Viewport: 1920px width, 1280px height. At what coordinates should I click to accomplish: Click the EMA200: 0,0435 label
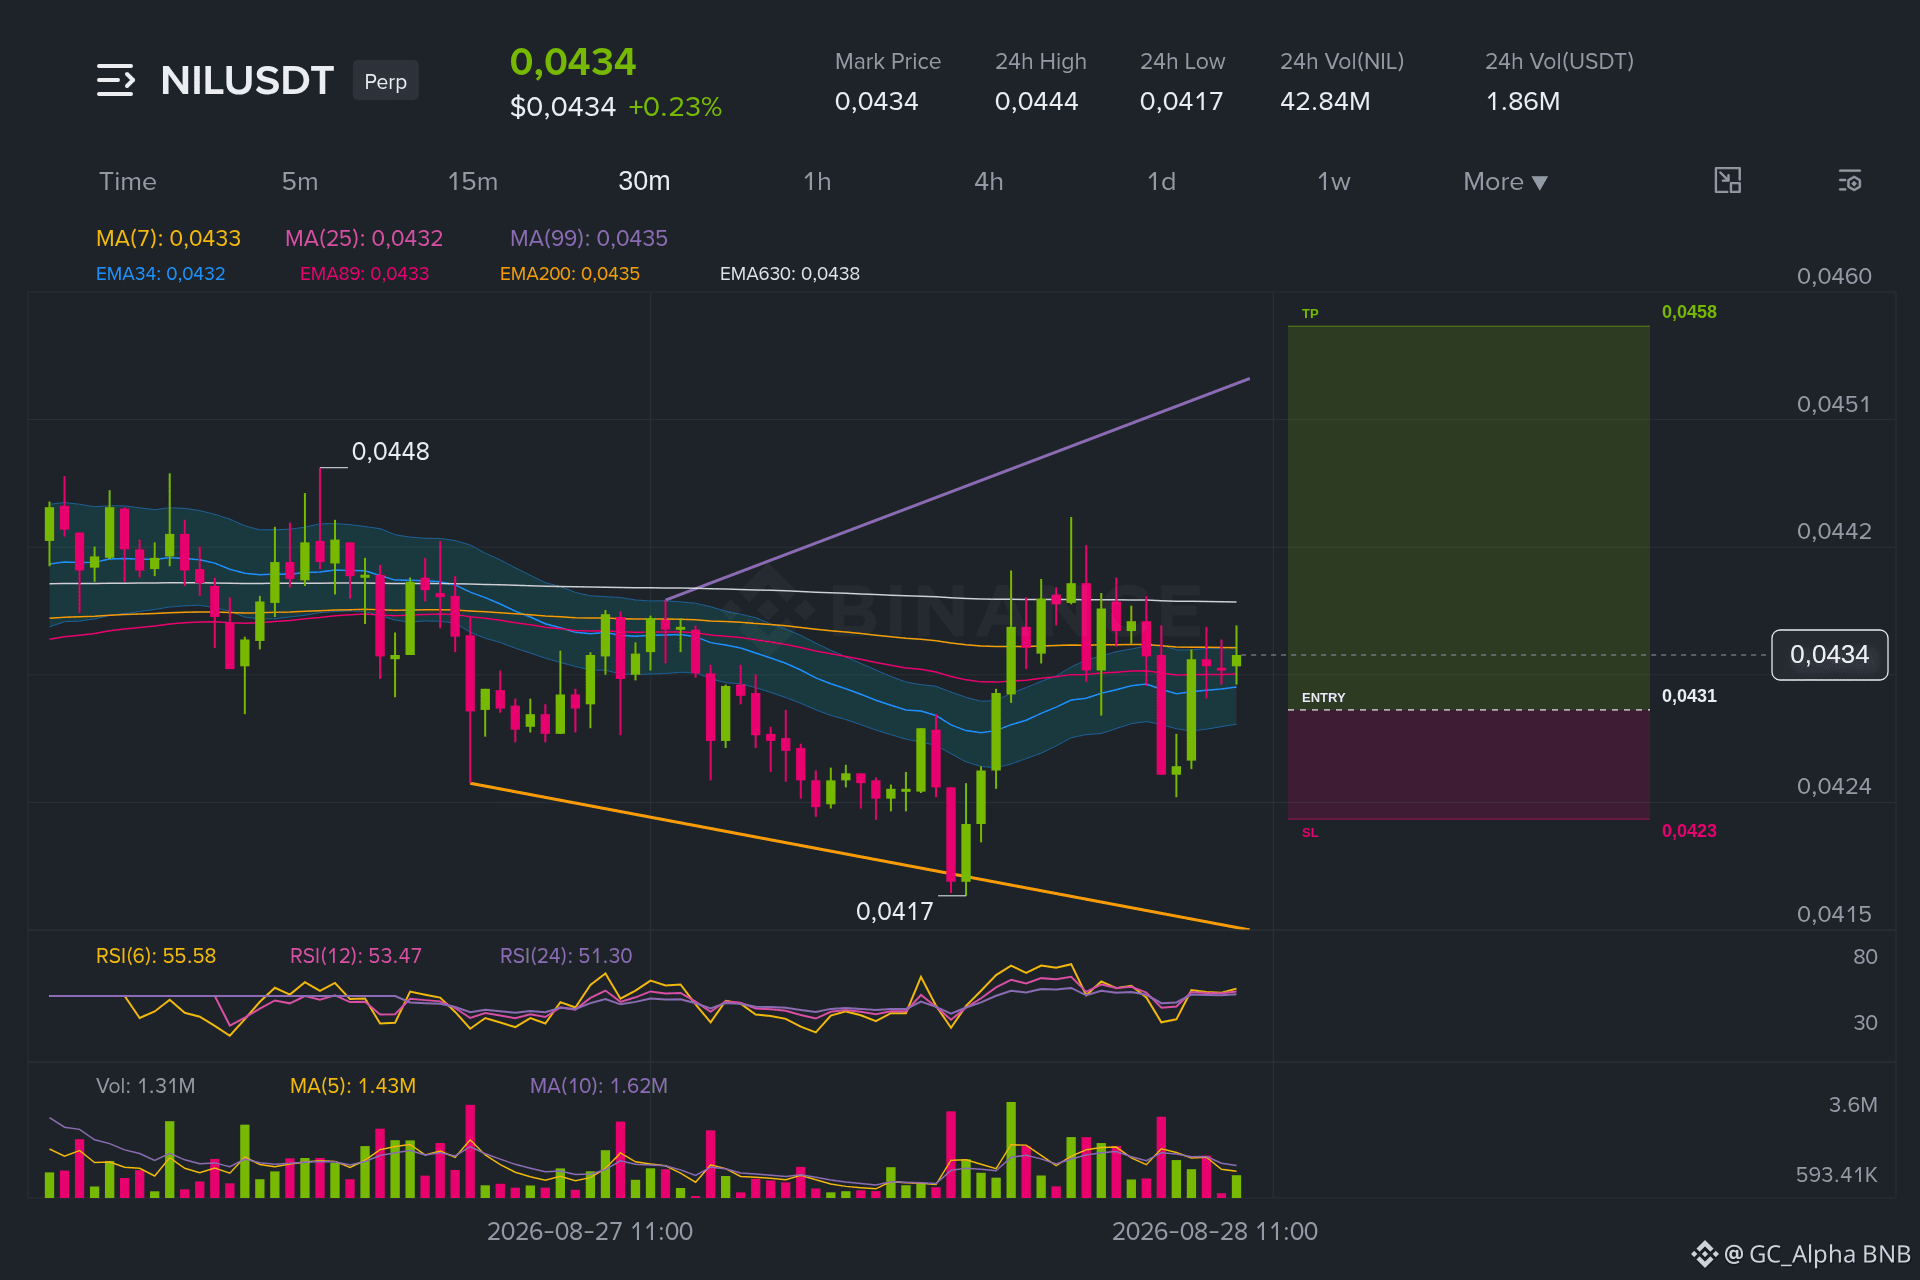point(570,274)
